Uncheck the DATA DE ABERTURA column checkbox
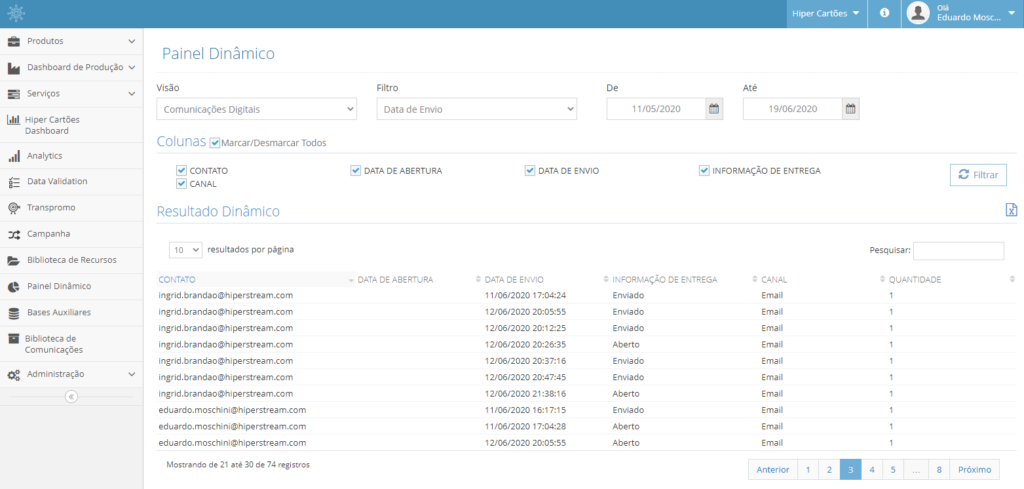 point(356,171)
